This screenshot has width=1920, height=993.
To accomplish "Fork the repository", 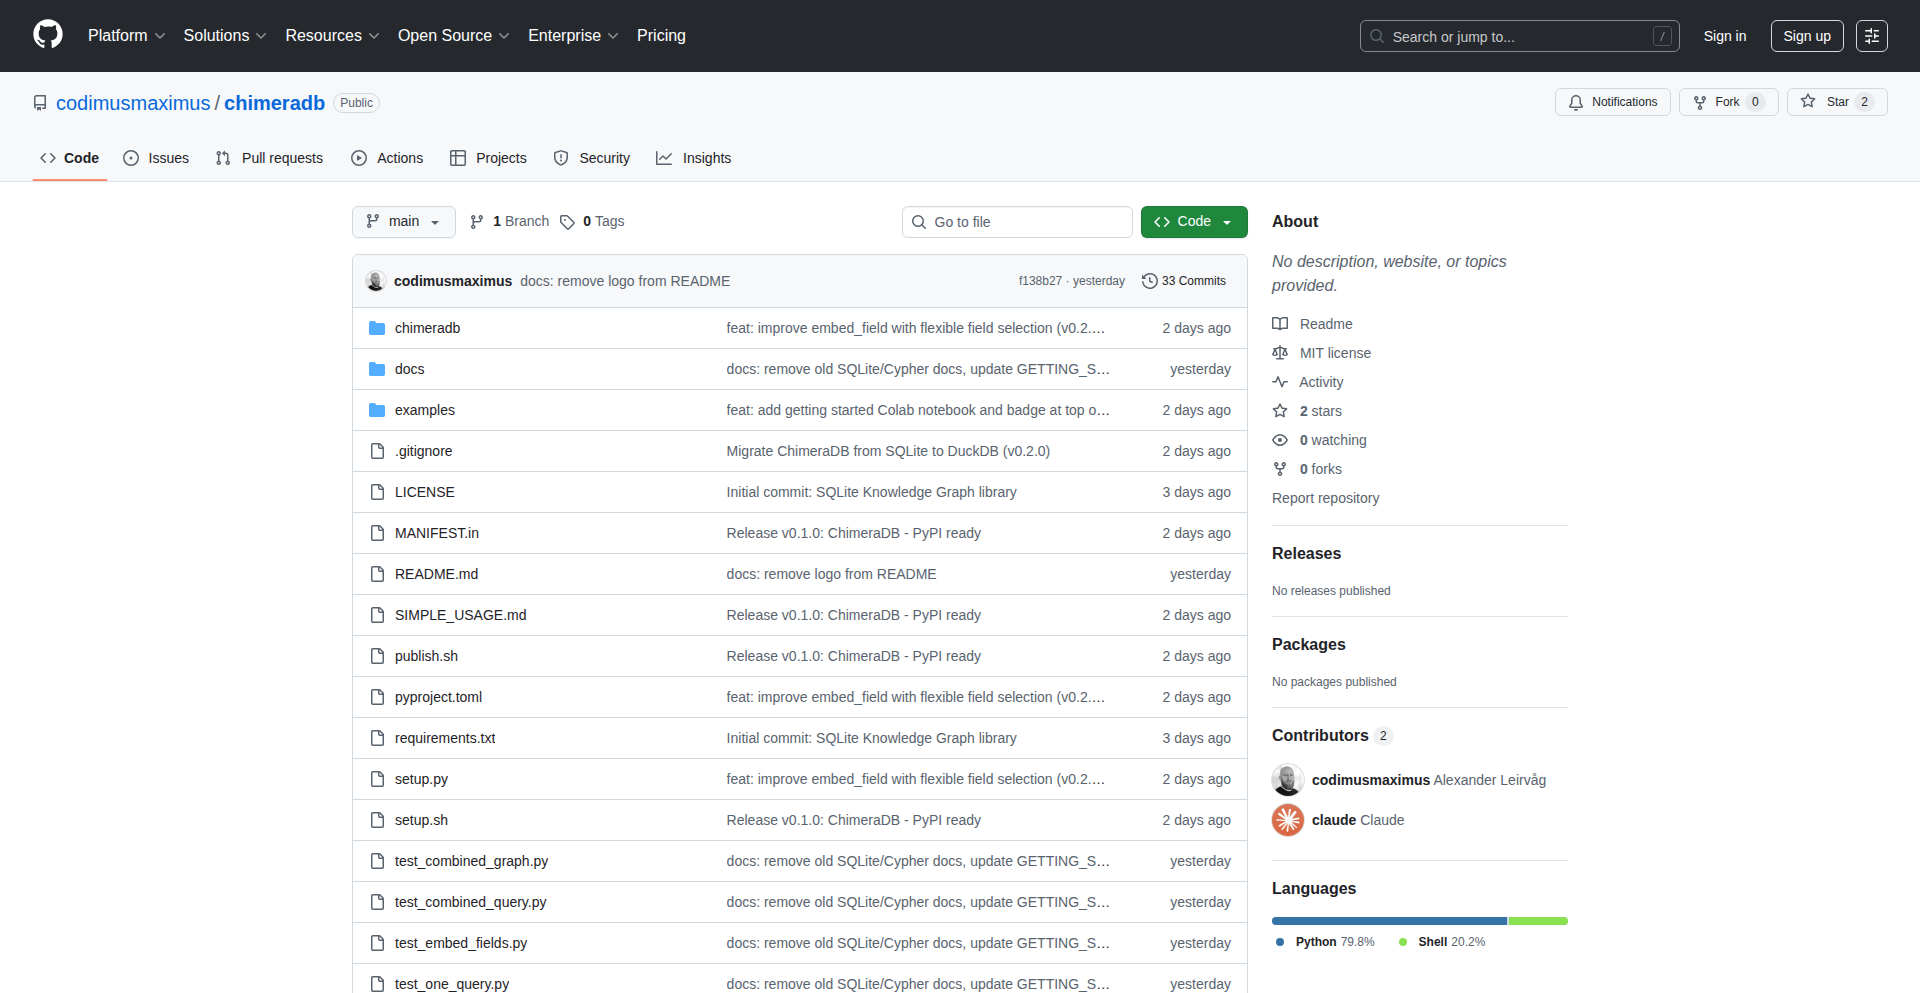I will (1727, 101).
